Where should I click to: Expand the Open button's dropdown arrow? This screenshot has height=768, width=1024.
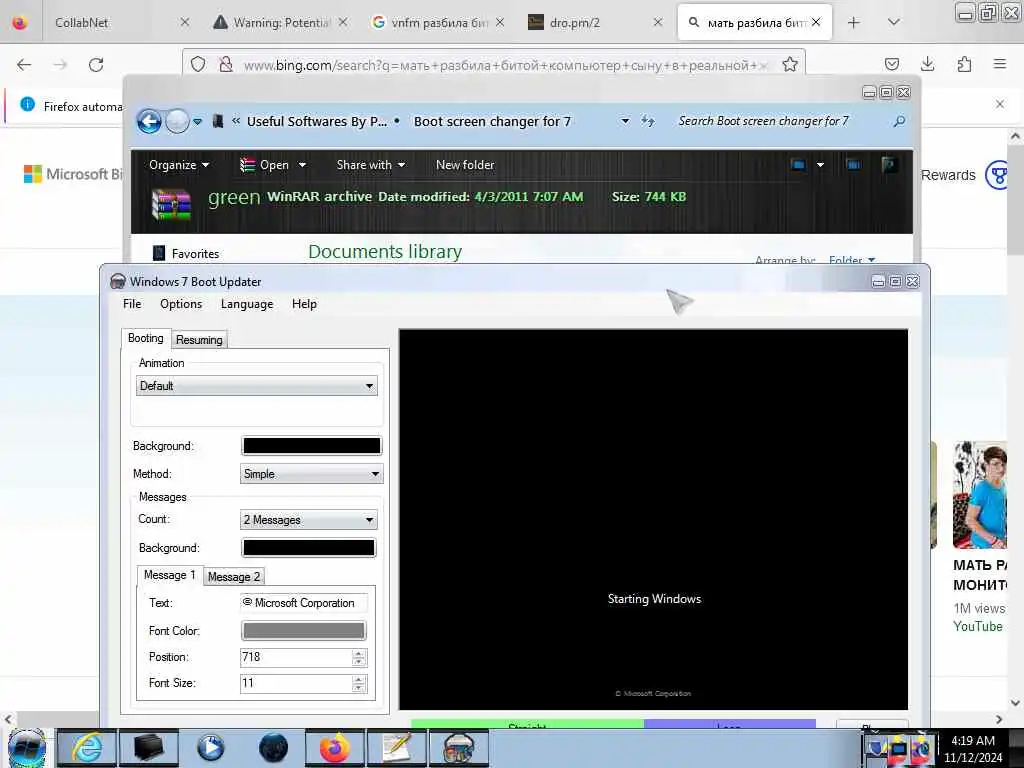point(302,165)
